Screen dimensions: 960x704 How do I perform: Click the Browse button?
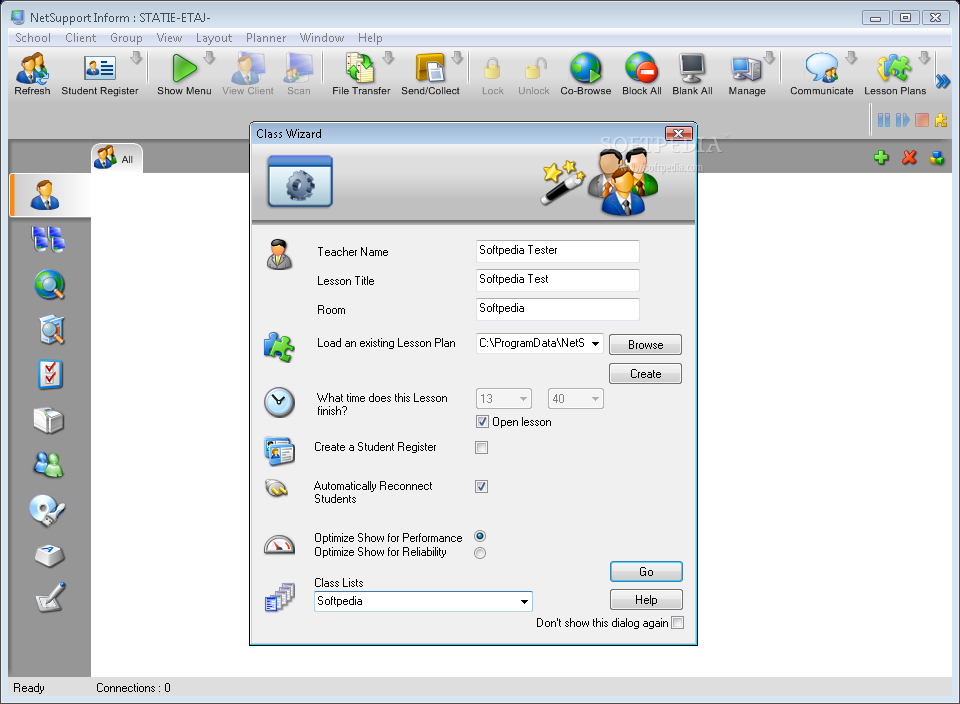[645, 345]
